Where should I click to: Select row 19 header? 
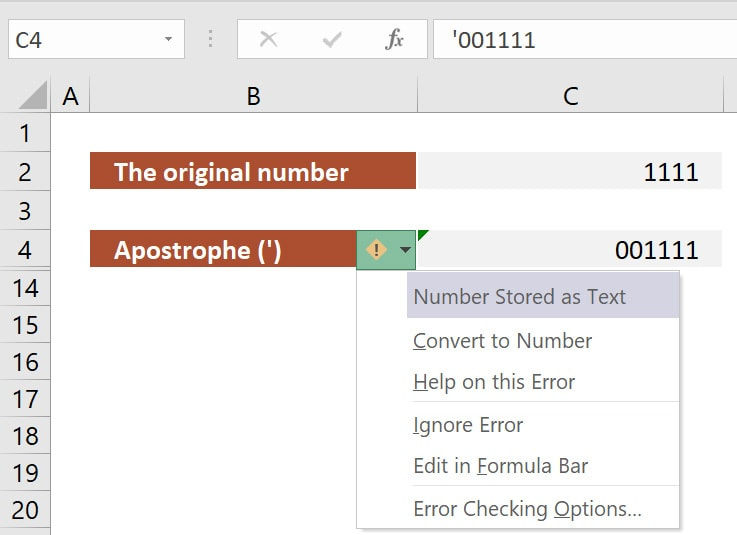coord(25,473)
